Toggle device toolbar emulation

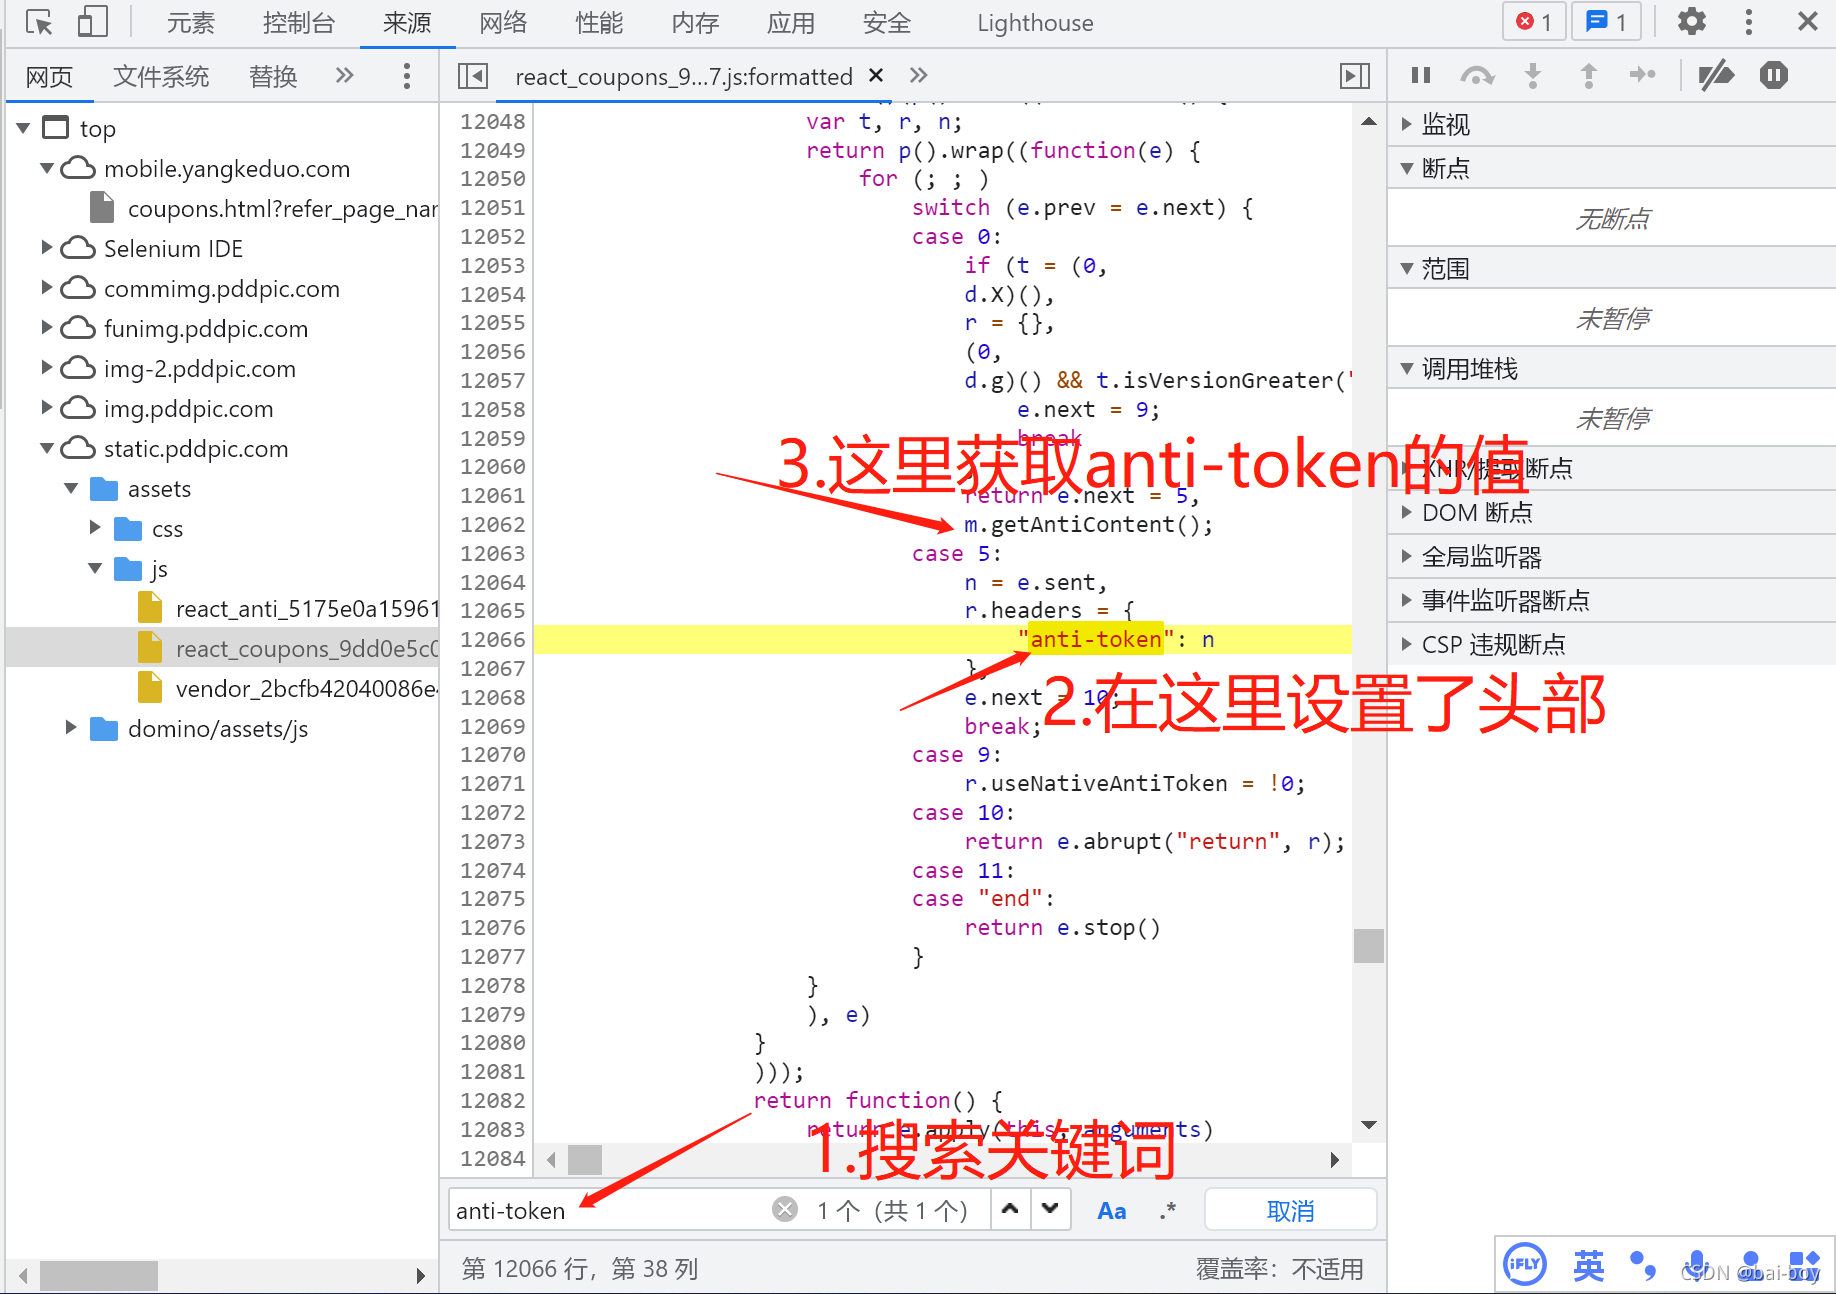pos(92,22)
